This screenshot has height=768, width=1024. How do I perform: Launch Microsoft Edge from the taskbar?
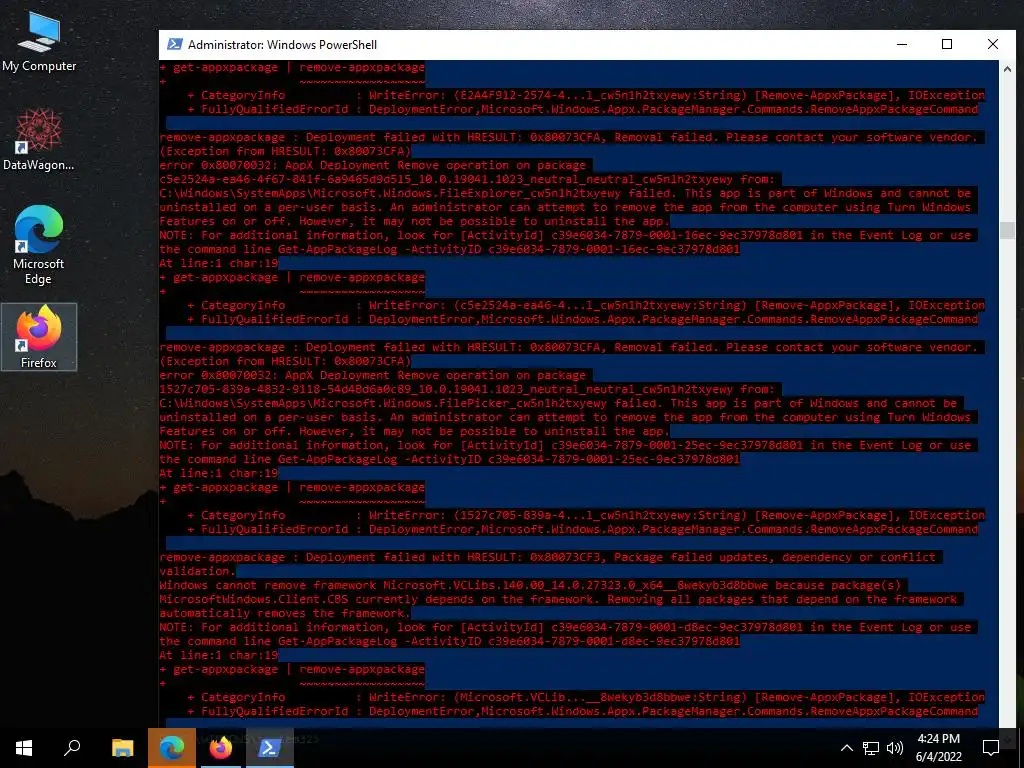(172, 748)
